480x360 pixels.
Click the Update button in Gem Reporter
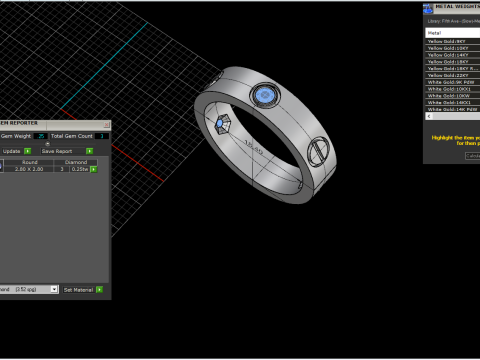12,151
